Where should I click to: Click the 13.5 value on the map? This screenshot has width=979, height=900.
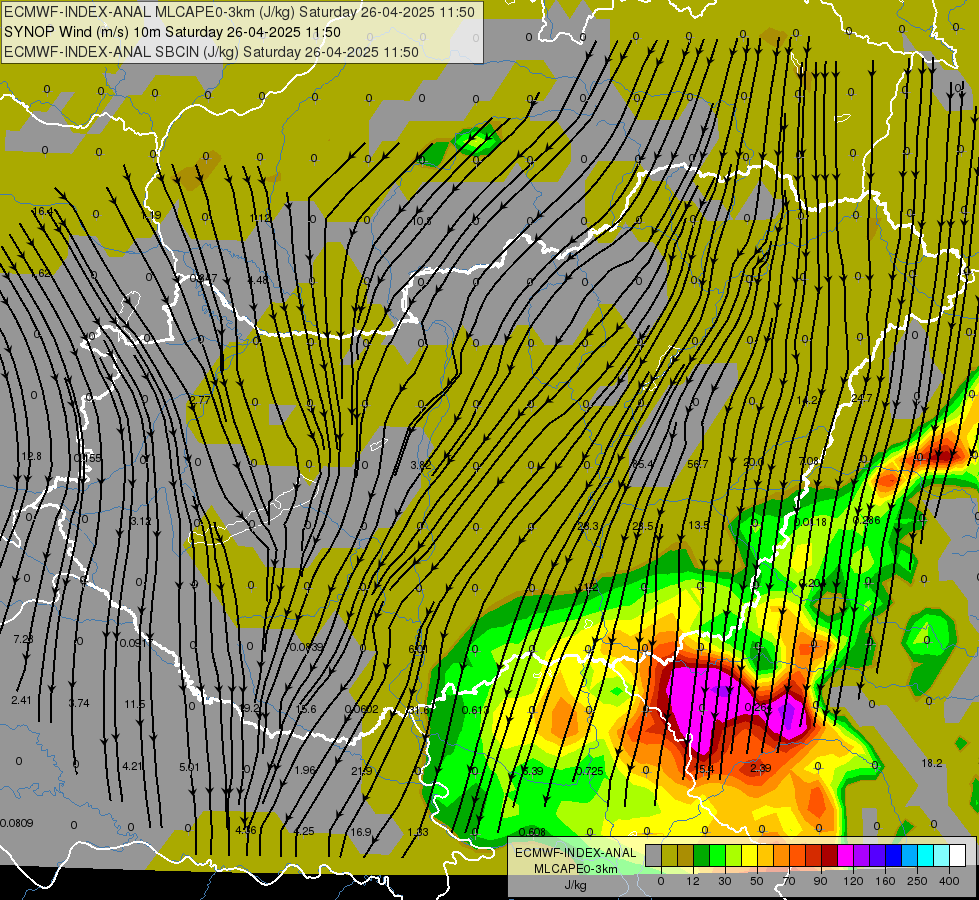coord(699,525)
